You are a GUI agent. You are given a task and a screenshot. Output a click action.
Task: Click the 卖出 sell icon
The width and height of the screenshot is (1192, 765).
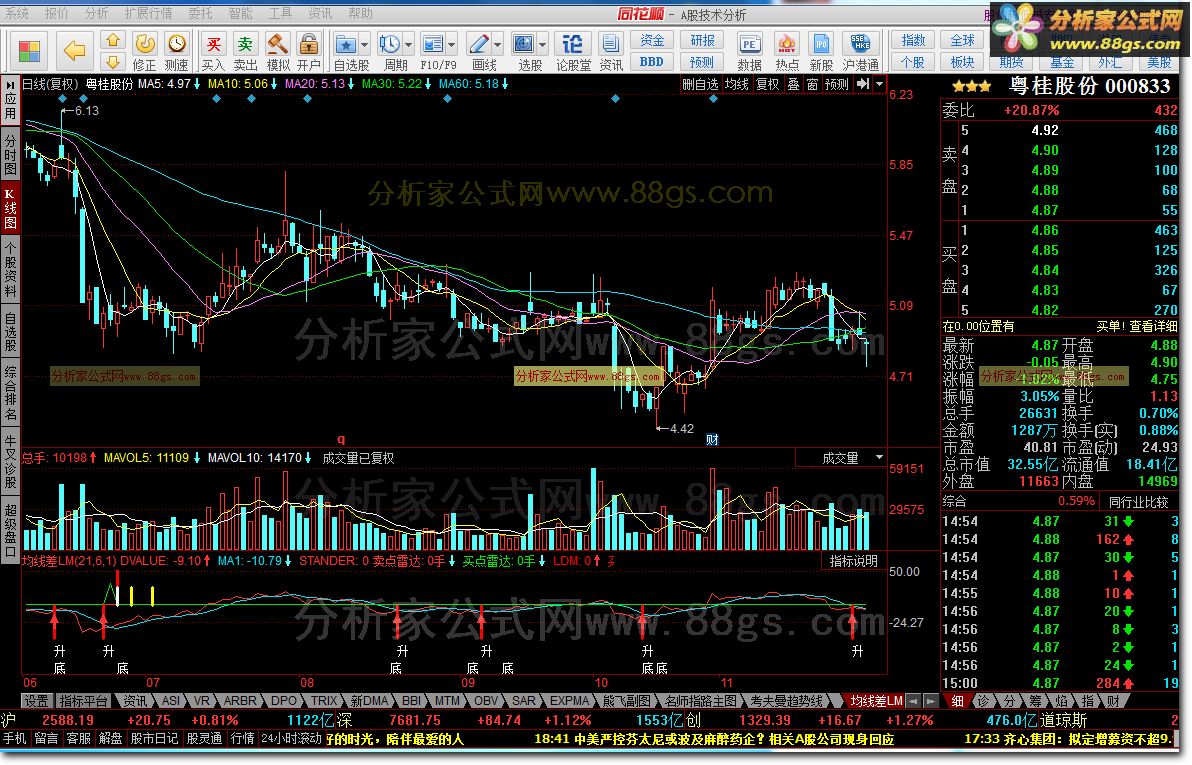click(x=245, y=51)
